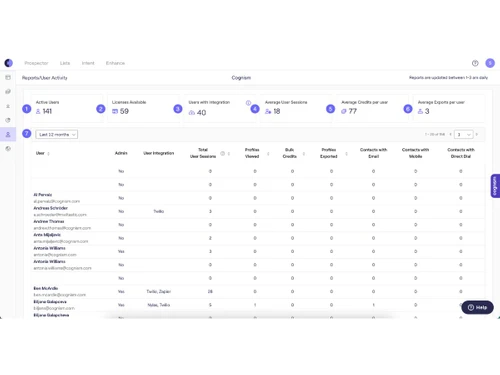Click the 28 sessions value for Ben McArdle
This screenshot has height=375, width=500.
tap(210, 291)
